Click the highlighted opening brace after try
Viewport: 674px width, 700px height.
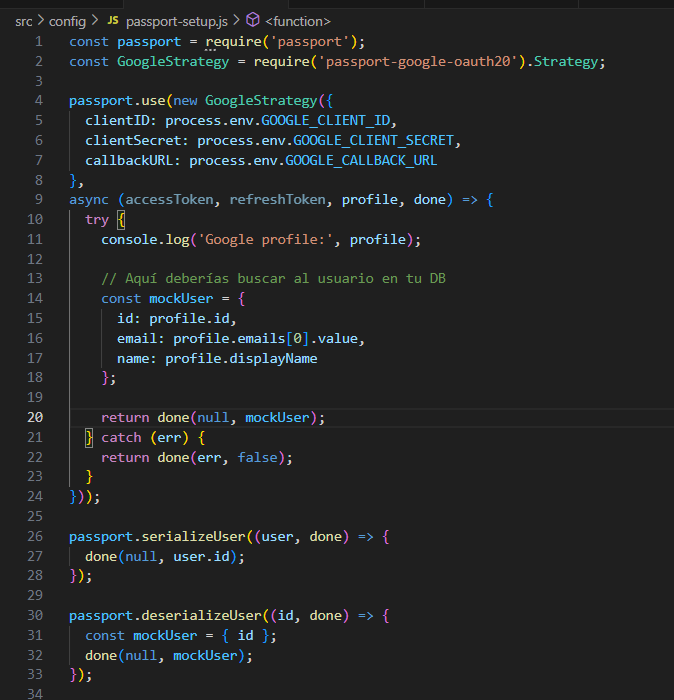121,220
